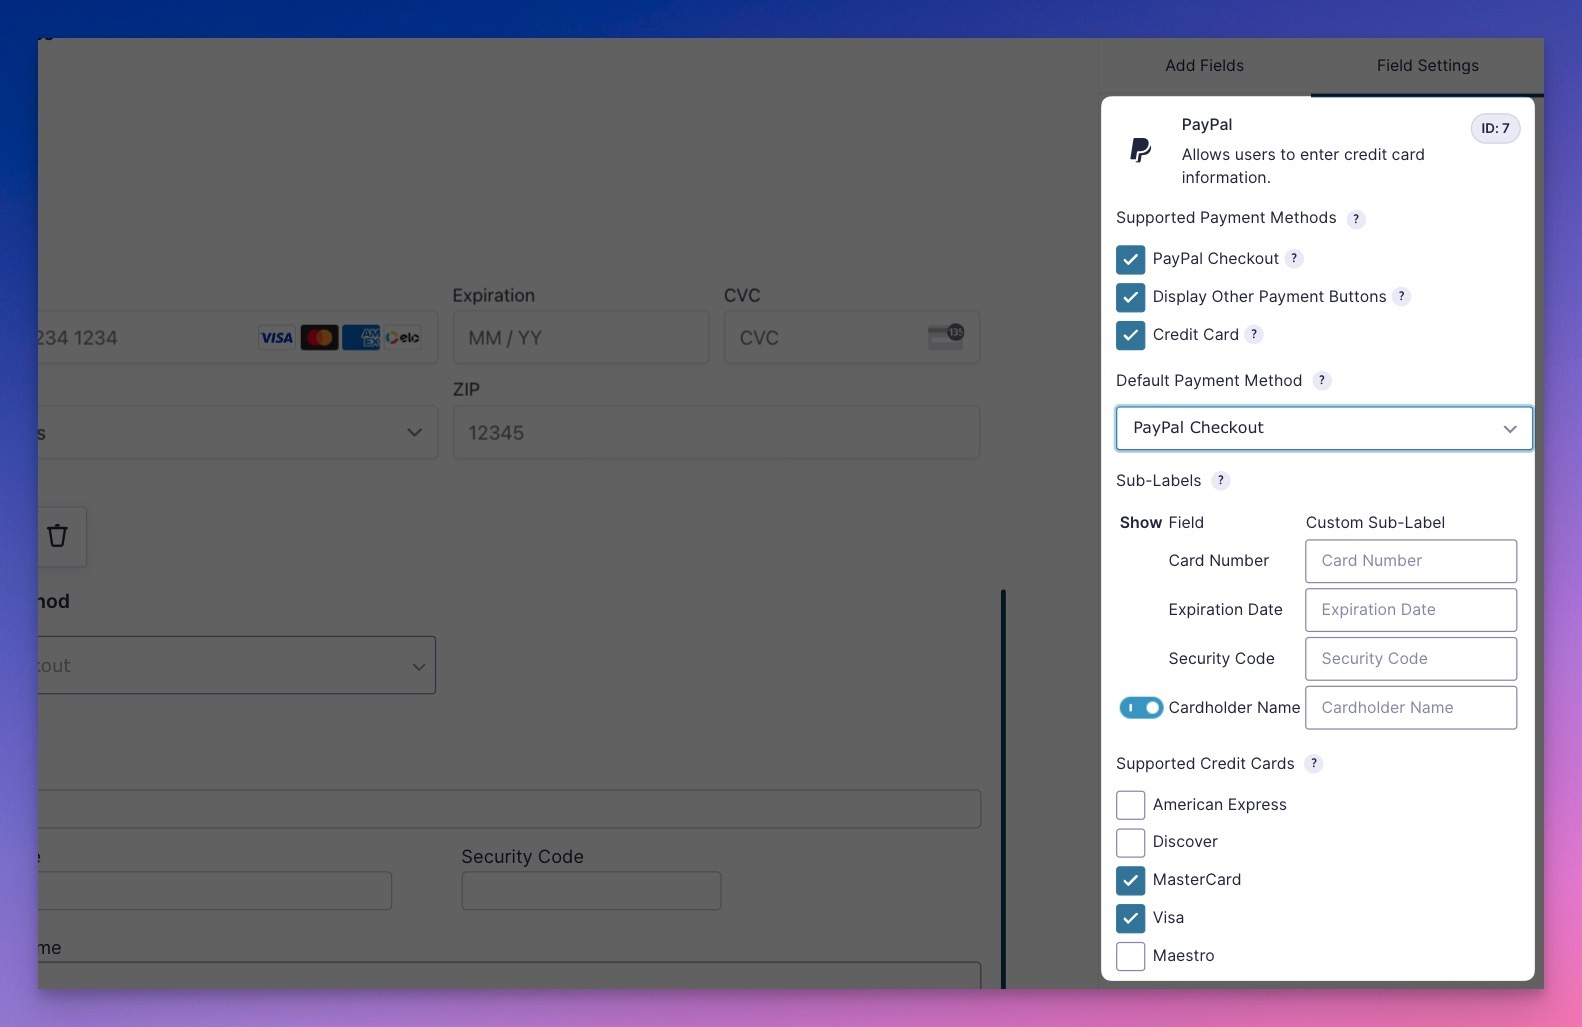Screen dimensions: 1582x1027
Task: Enable Maestro card support
Action: click(x=1130, y=956)
